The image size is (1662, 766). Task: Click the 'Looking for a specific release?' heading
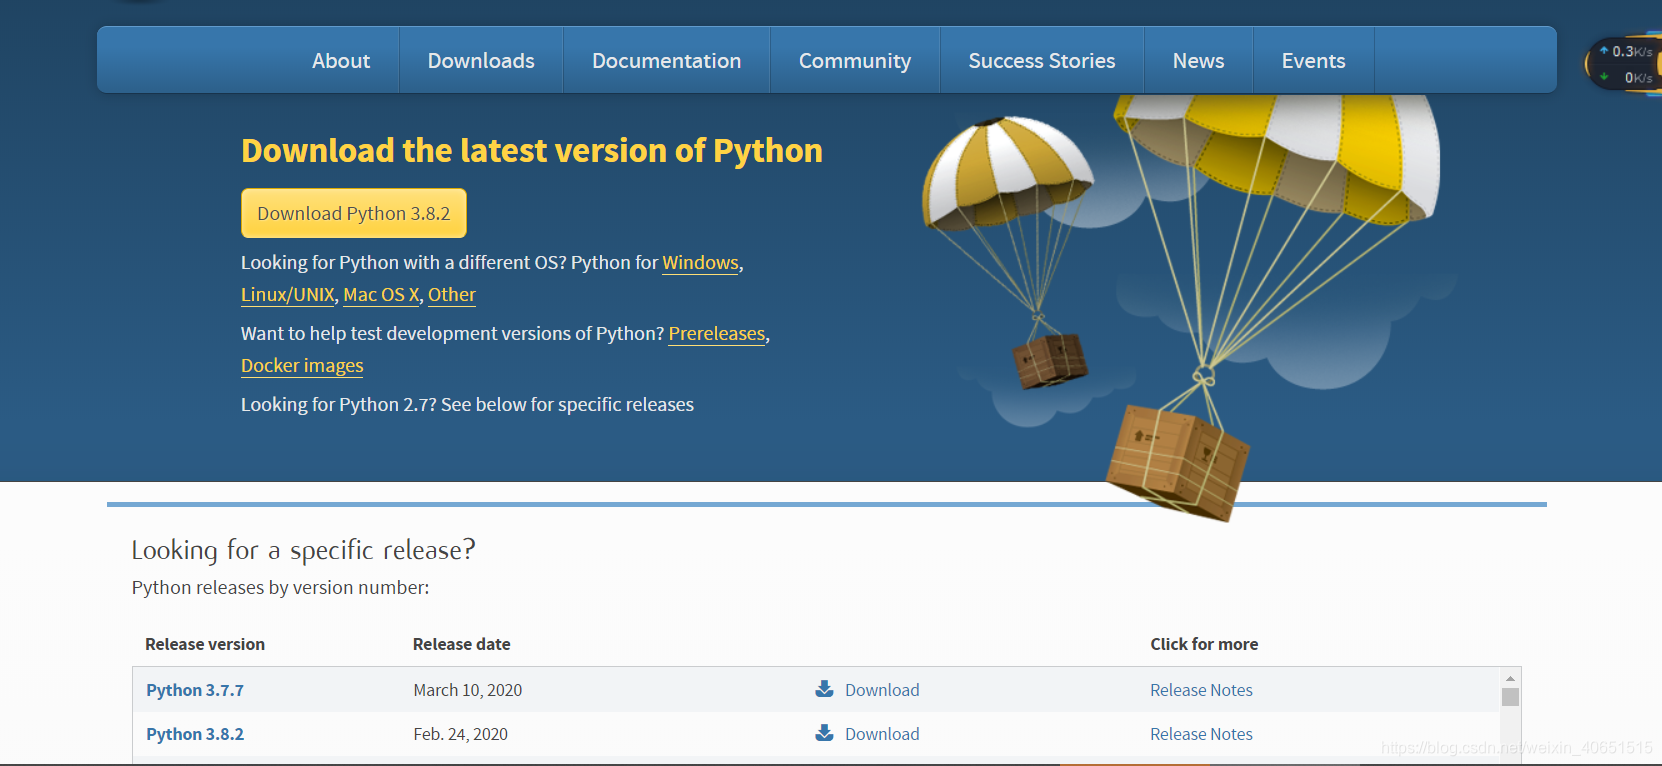tap(304, 550)
